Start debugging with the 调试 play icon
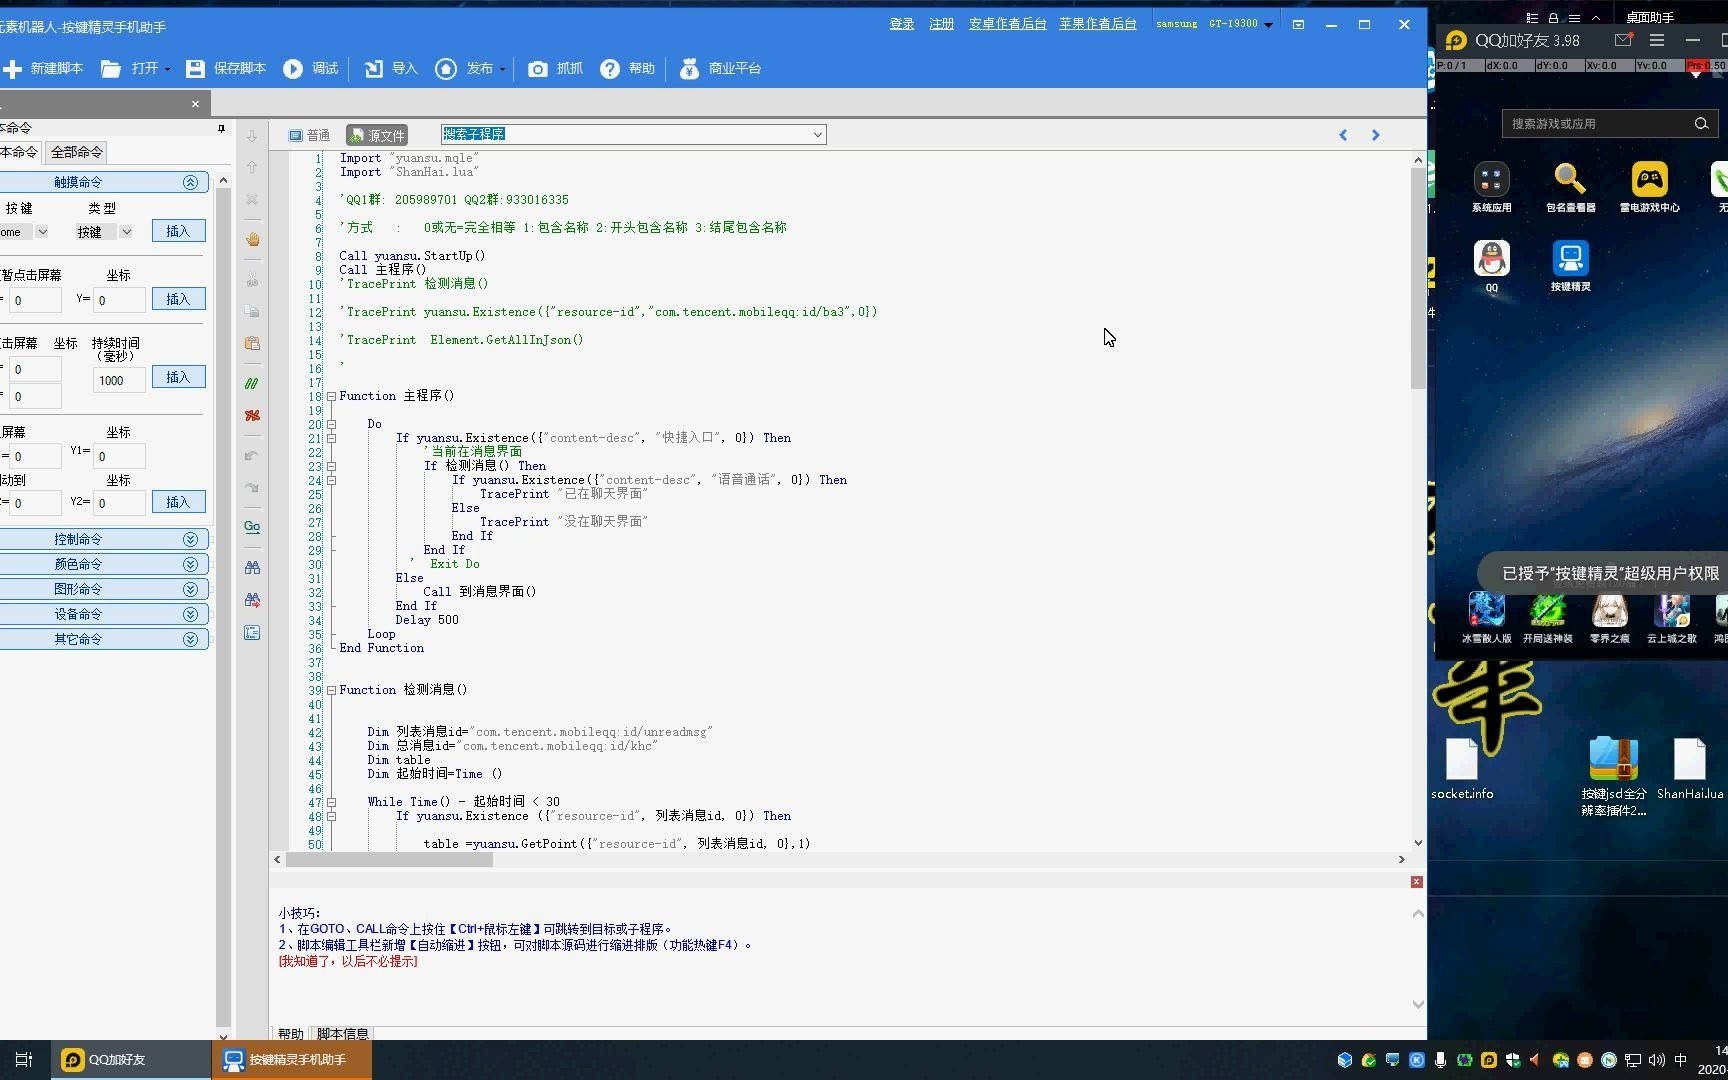1728x1080 pixels. tap(293, 68)
